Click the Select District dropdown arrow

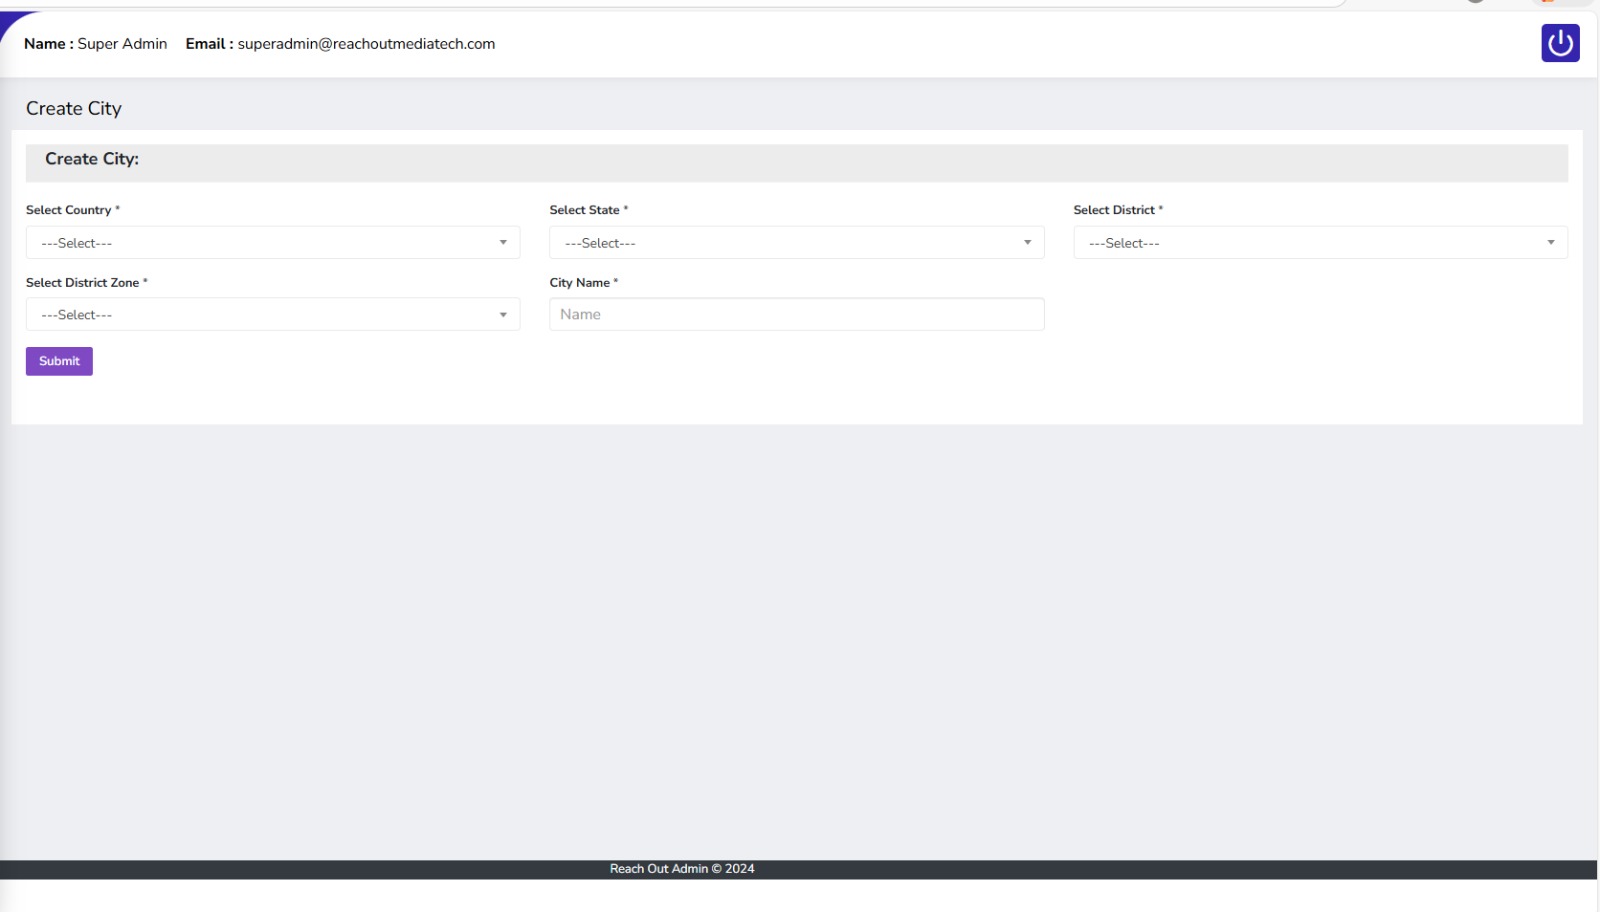(x=1550, y=243)
